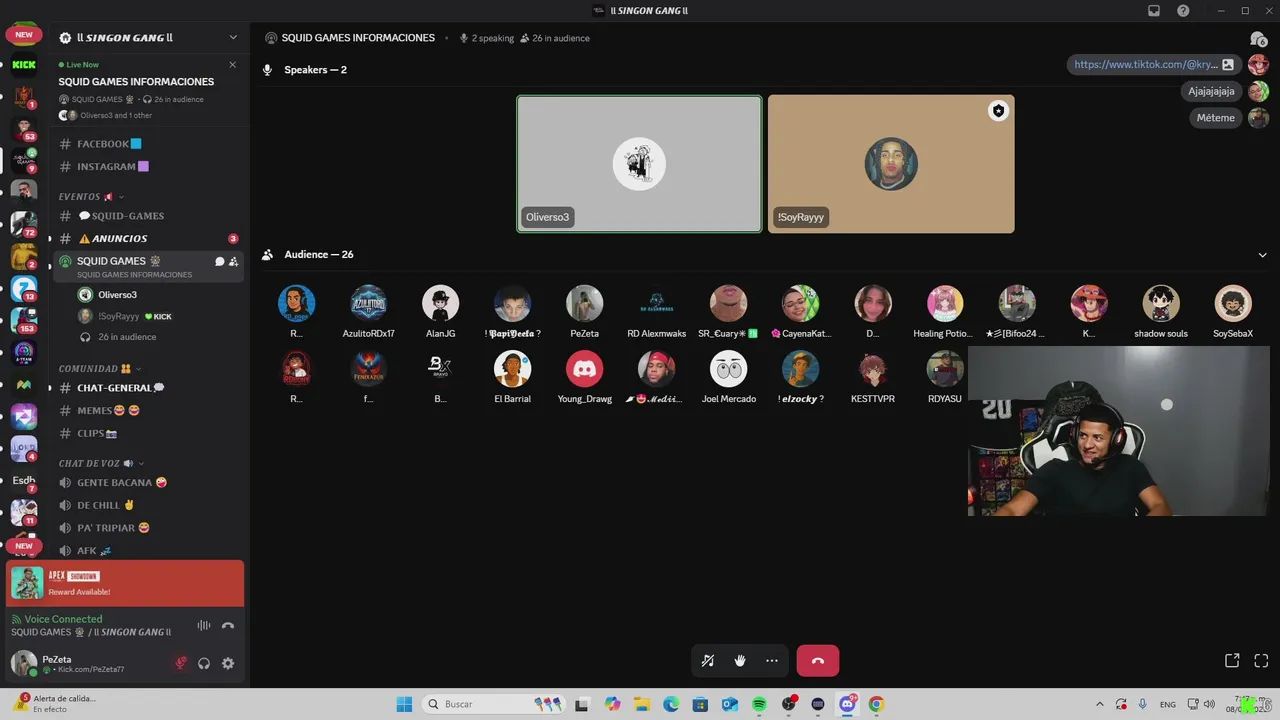The height and width of the screenshot is (720, 1280).
Task: Pop out the stage window
Action: 1232,661
